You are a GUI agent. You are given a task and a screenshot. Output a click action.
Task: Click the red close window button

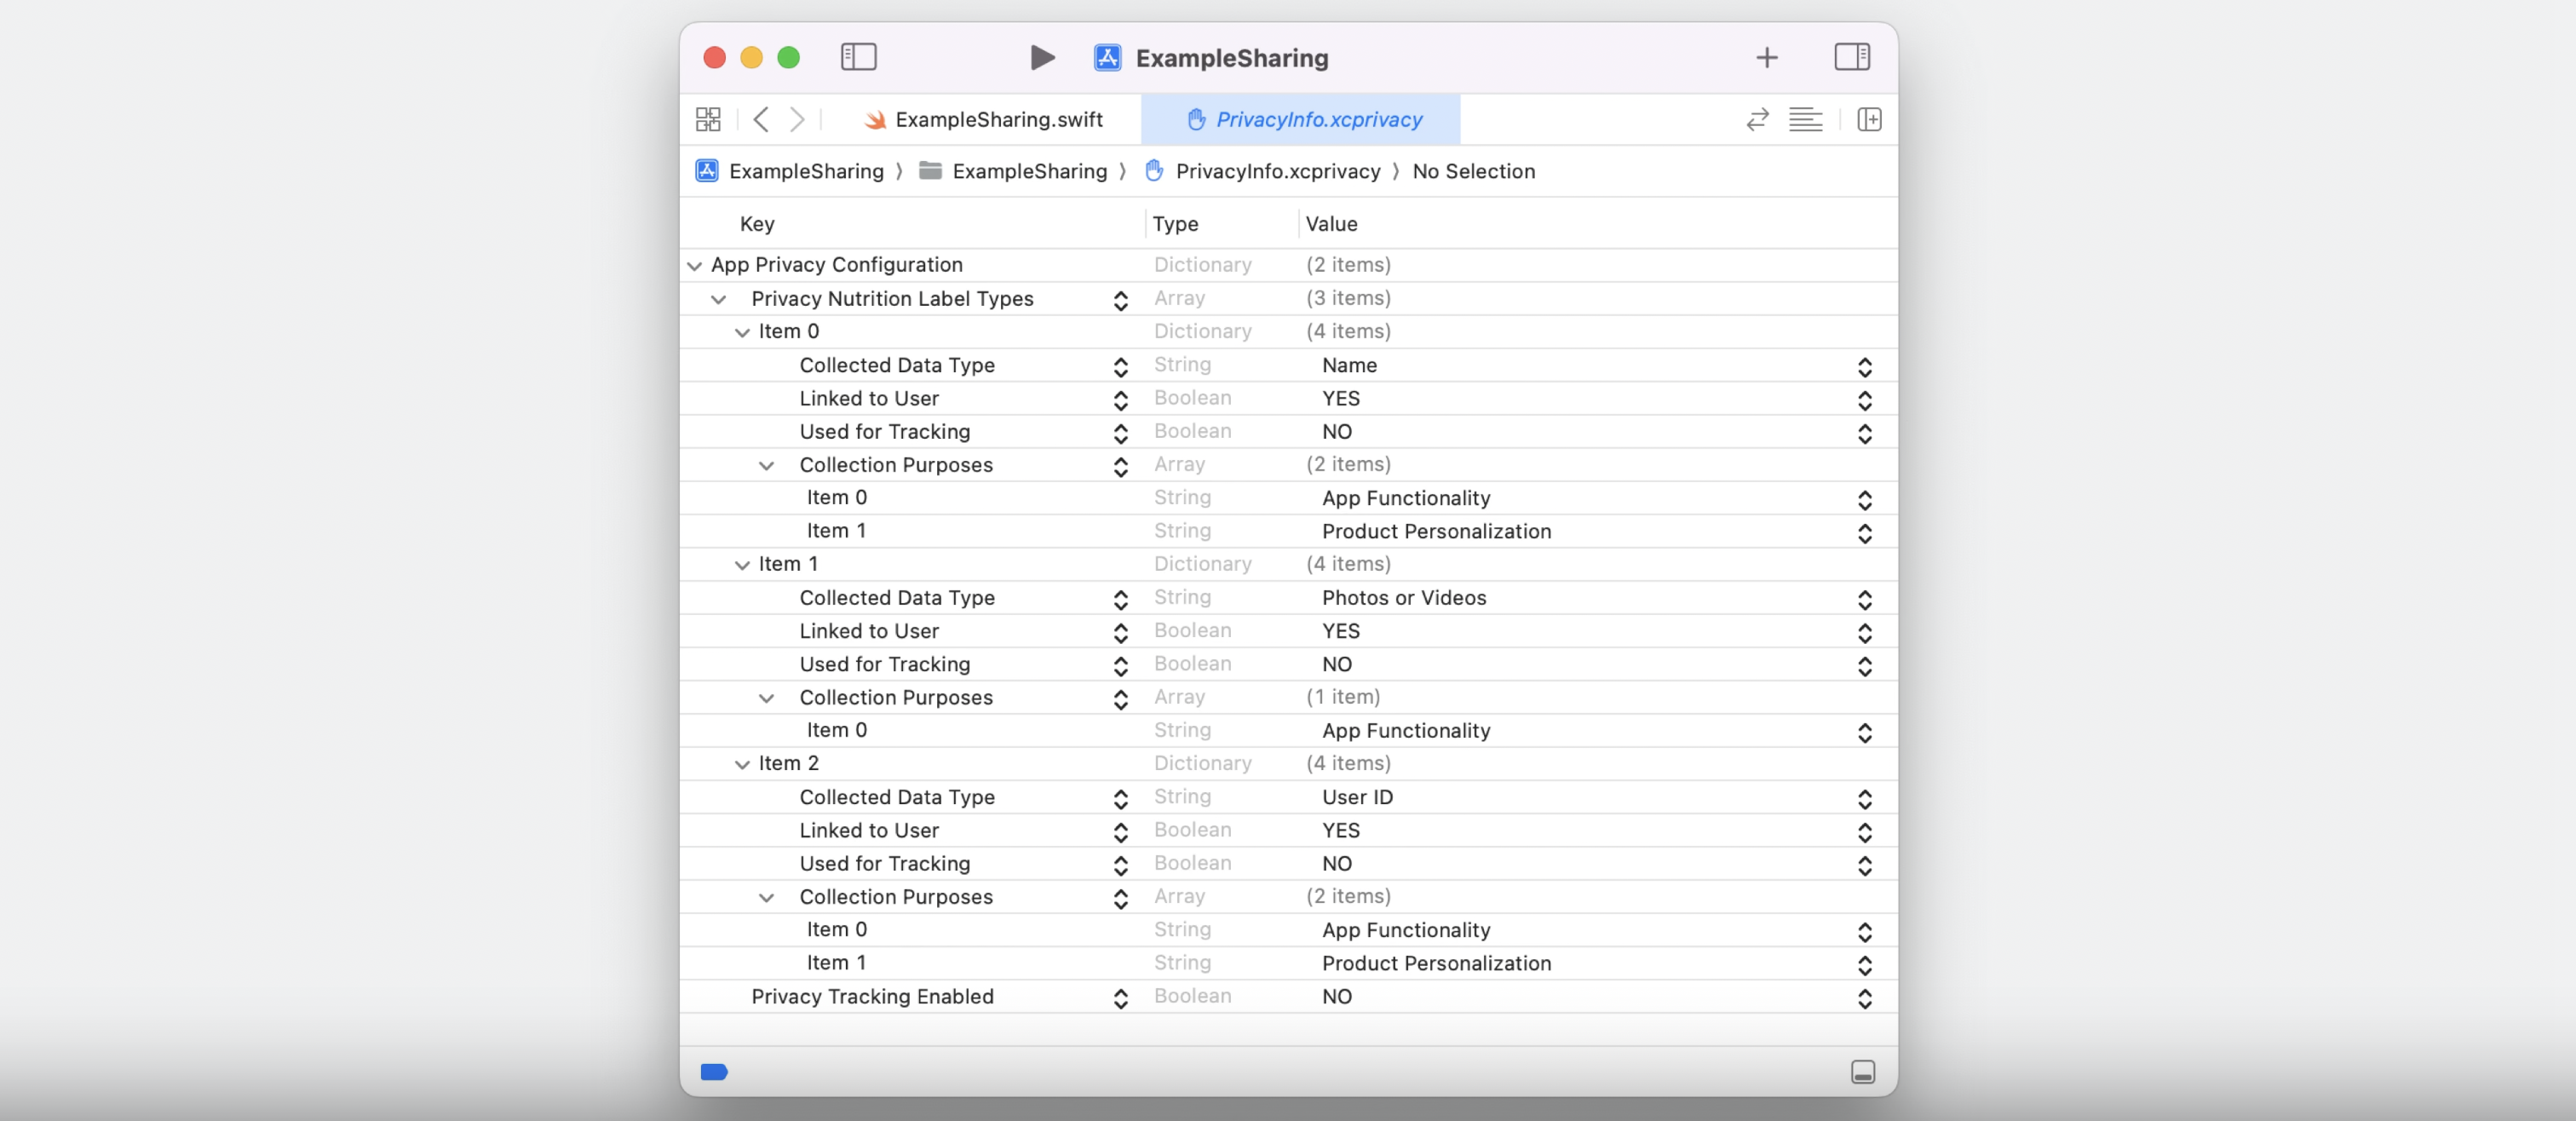714,57
